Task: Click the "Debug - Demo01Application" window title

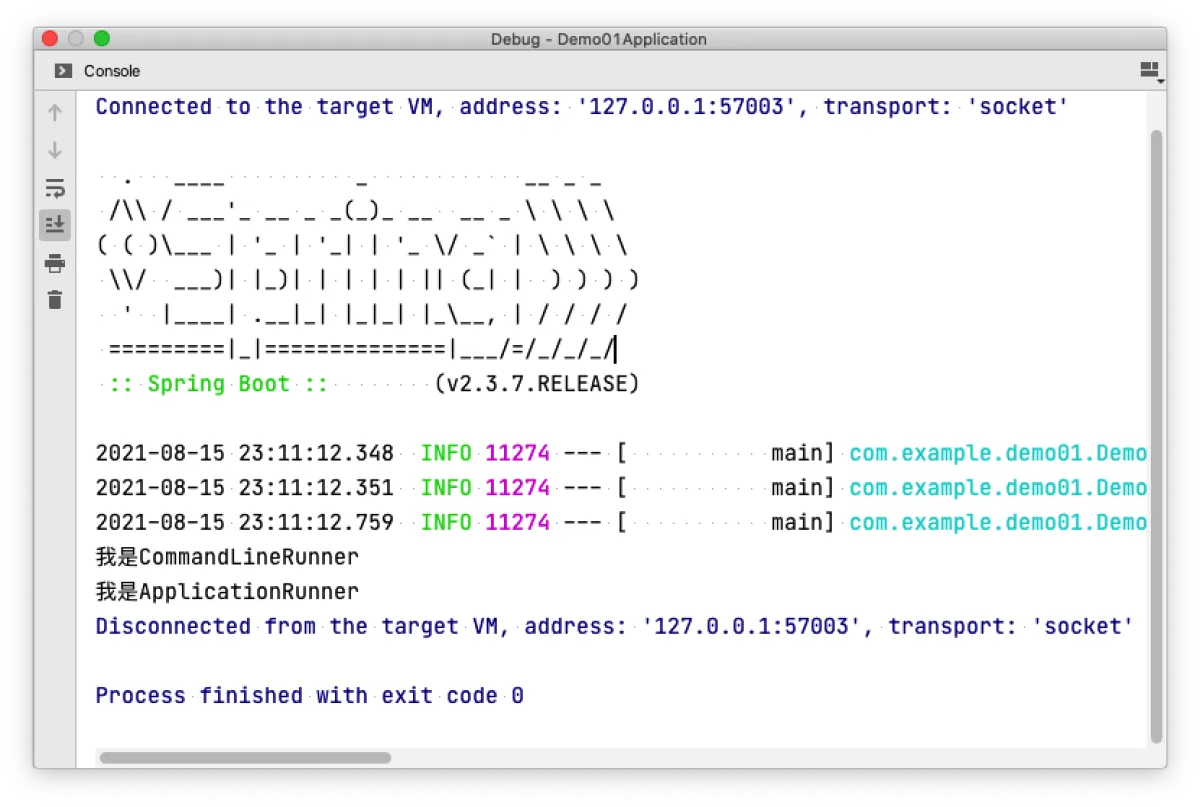Action: tap(598, 39)
